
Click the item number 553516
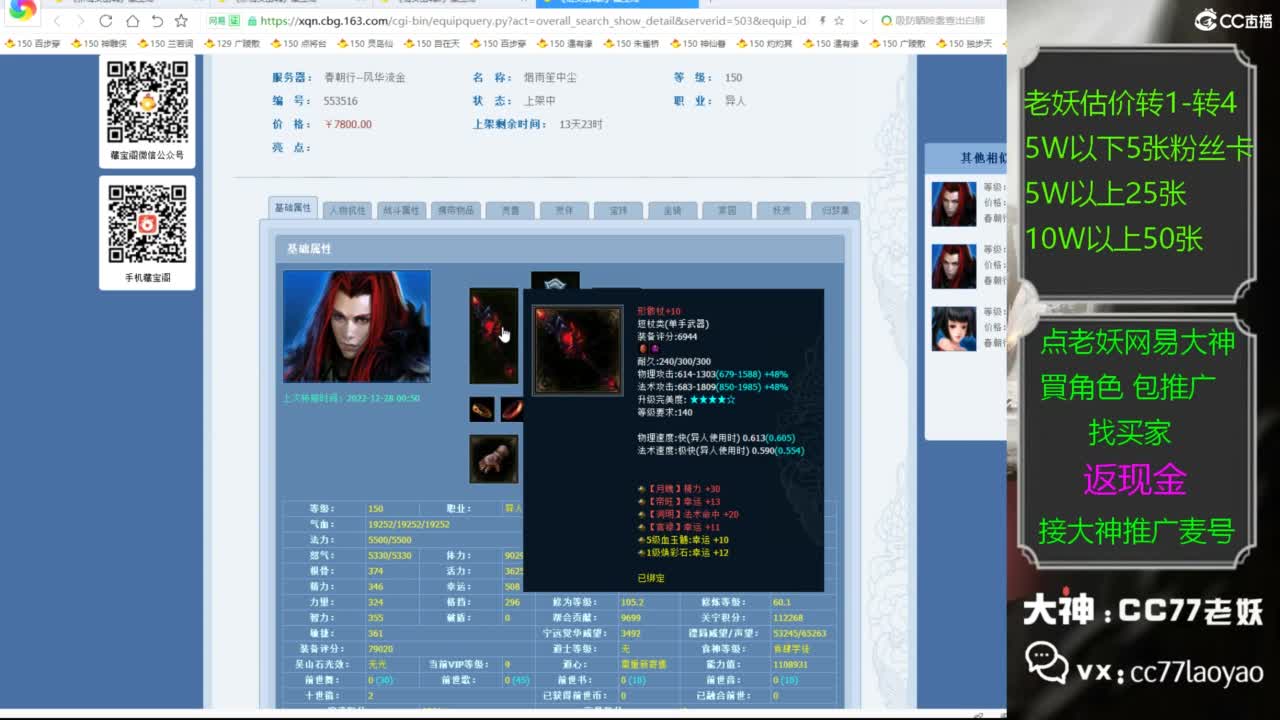click(341, 101)
